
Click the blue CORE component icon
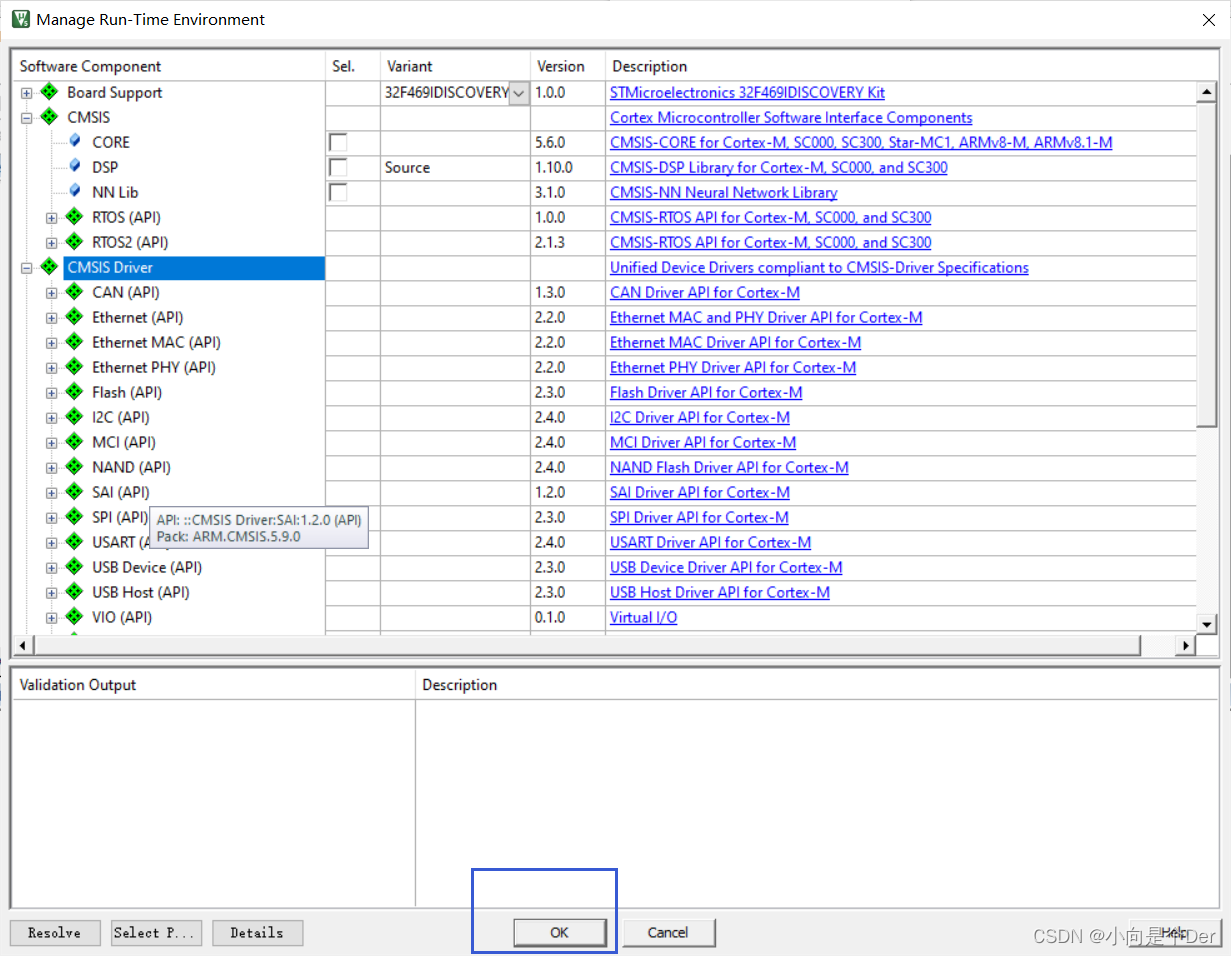[75, 141]
